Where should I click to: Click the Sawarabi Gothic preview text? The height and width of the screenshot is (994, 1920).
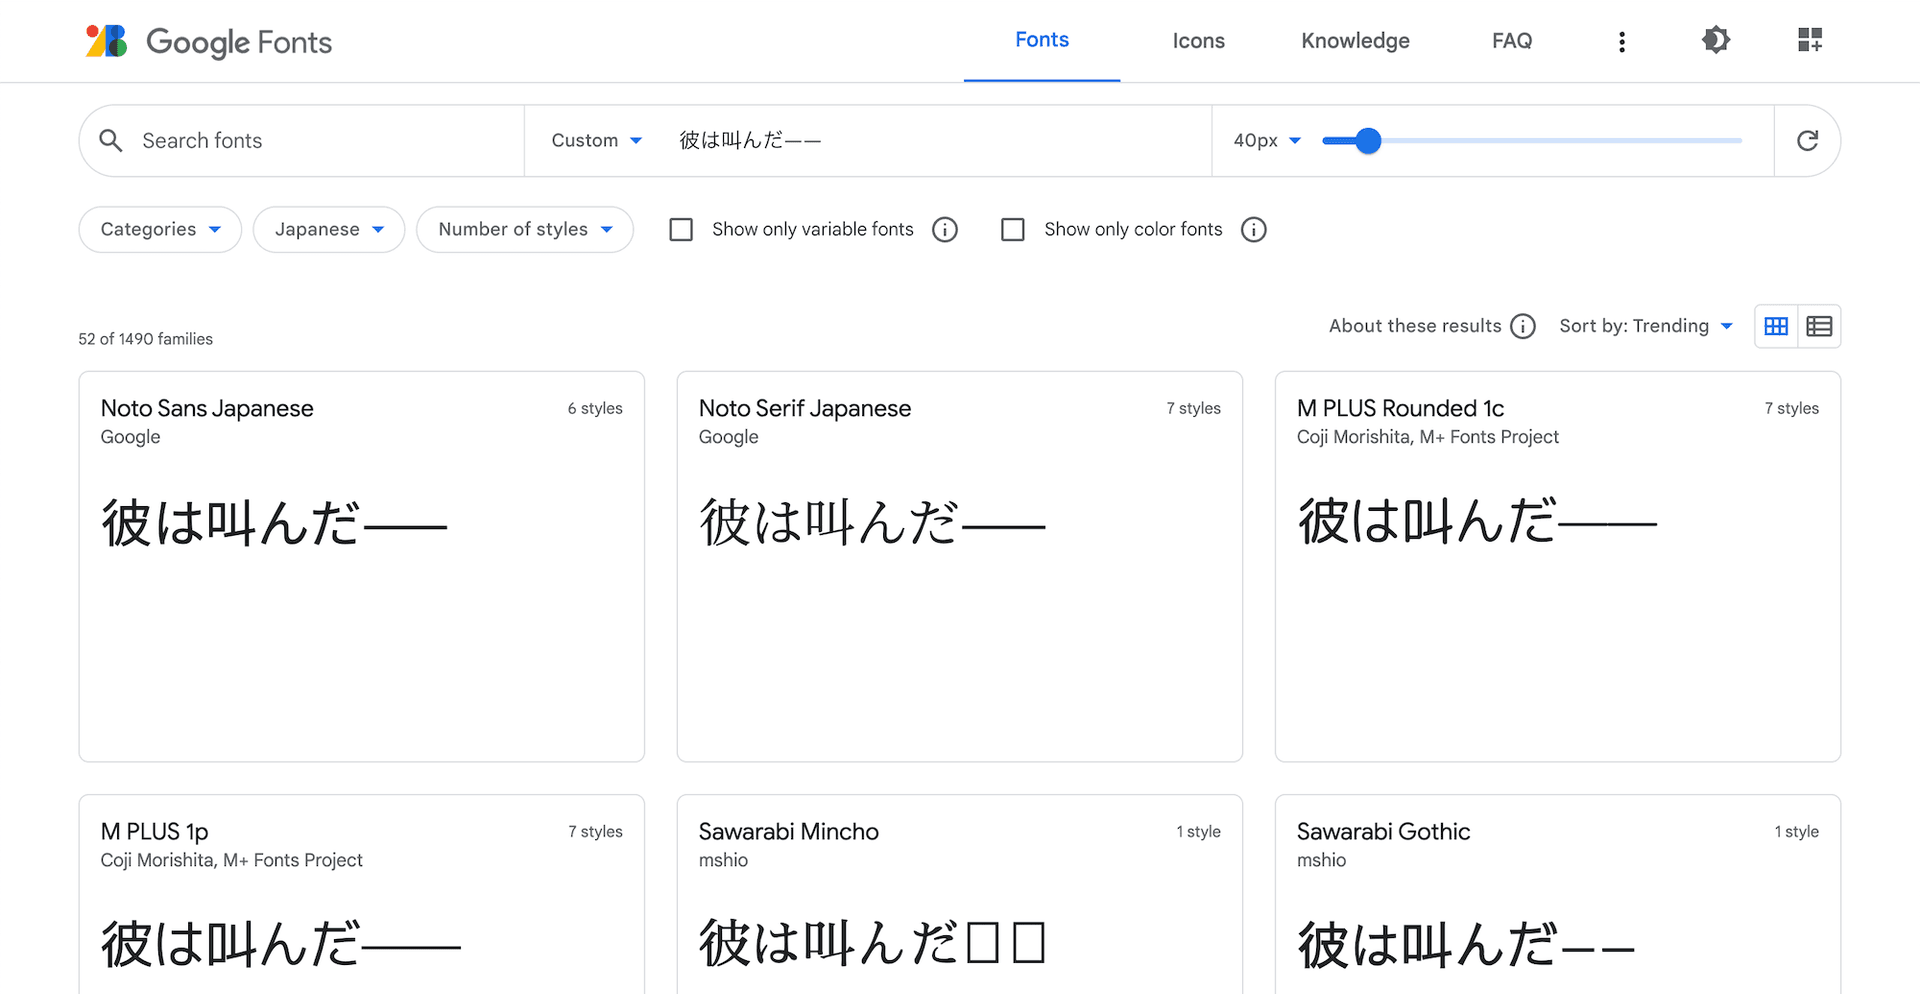(x=1466, y=945)
